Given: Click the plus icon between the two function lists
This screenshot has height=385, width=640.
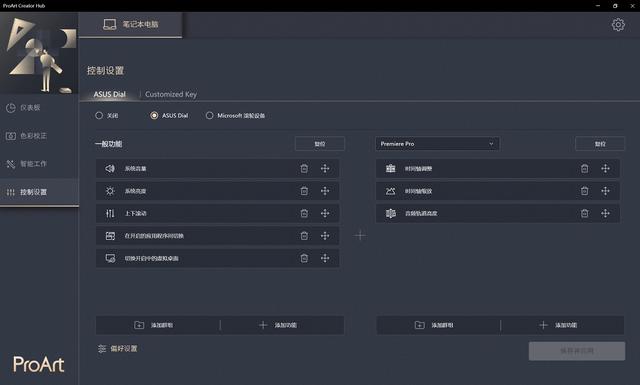Looking at the screenshot, I should (x=360, y=236).
